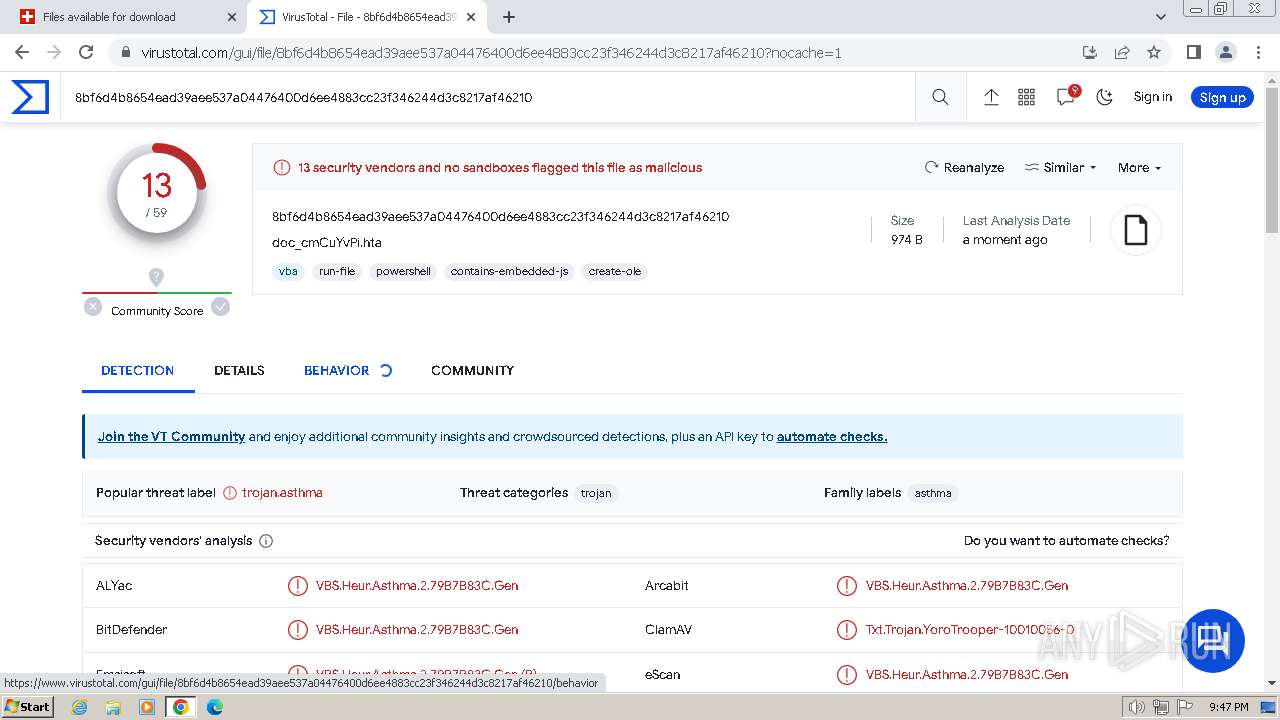Click the address bar URL
The image size is (1280, 720).
click(491, 53)
